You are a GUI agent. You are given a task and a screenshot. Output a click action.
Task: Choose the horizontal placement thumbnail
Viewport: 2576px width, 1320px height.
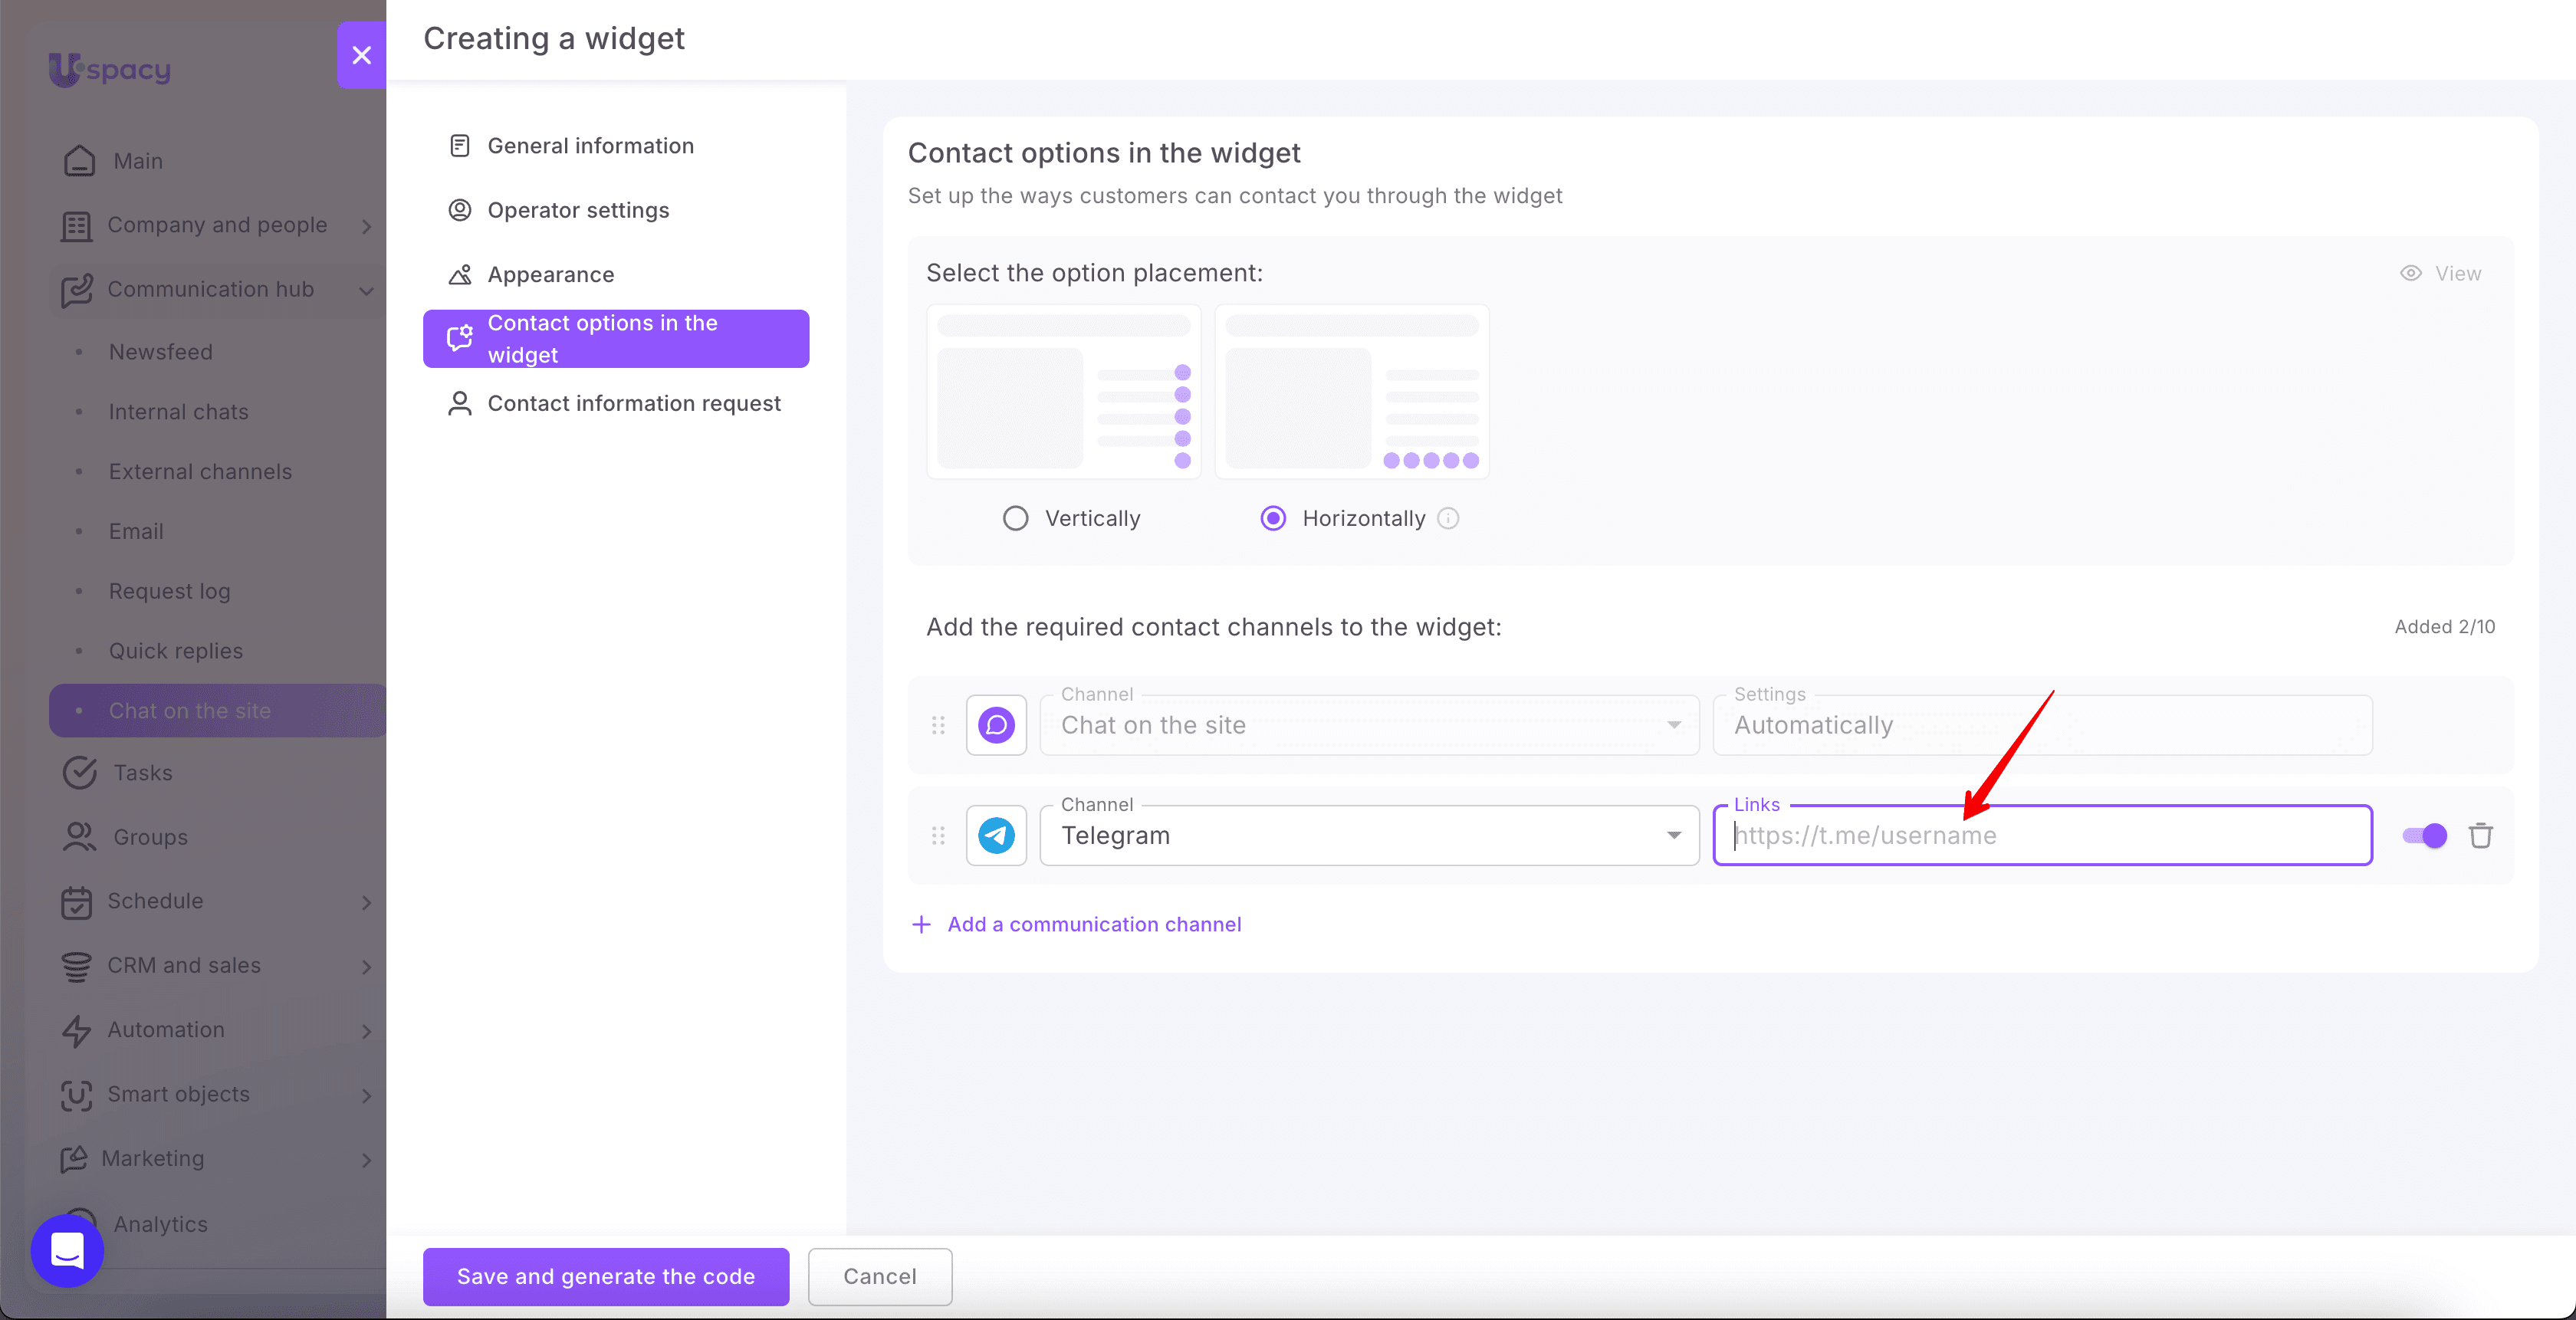(1352, 392)
